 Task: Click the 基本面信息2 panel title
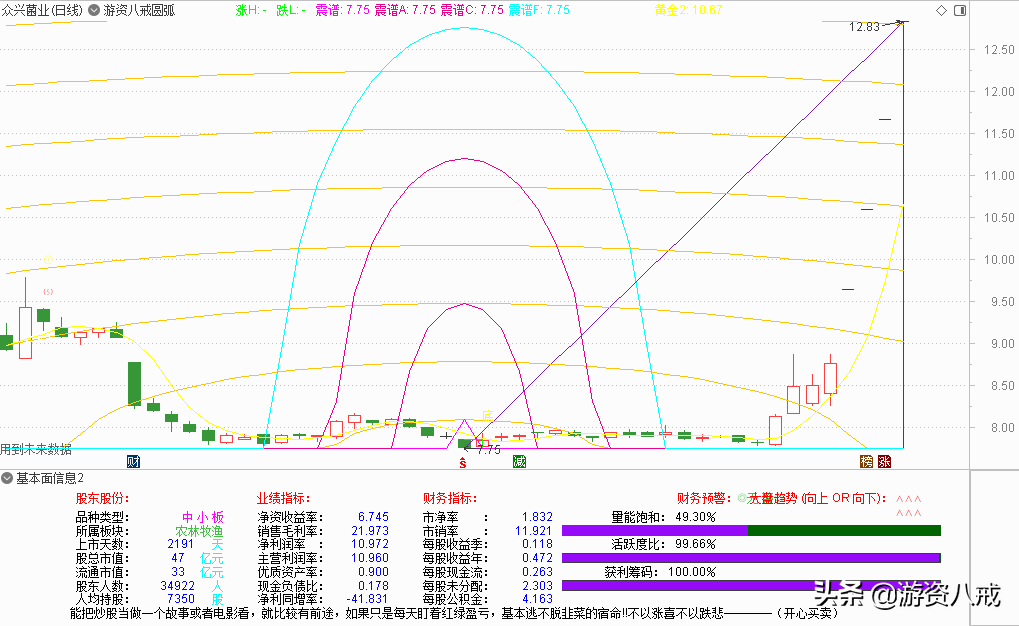click(x=50, y=478)
